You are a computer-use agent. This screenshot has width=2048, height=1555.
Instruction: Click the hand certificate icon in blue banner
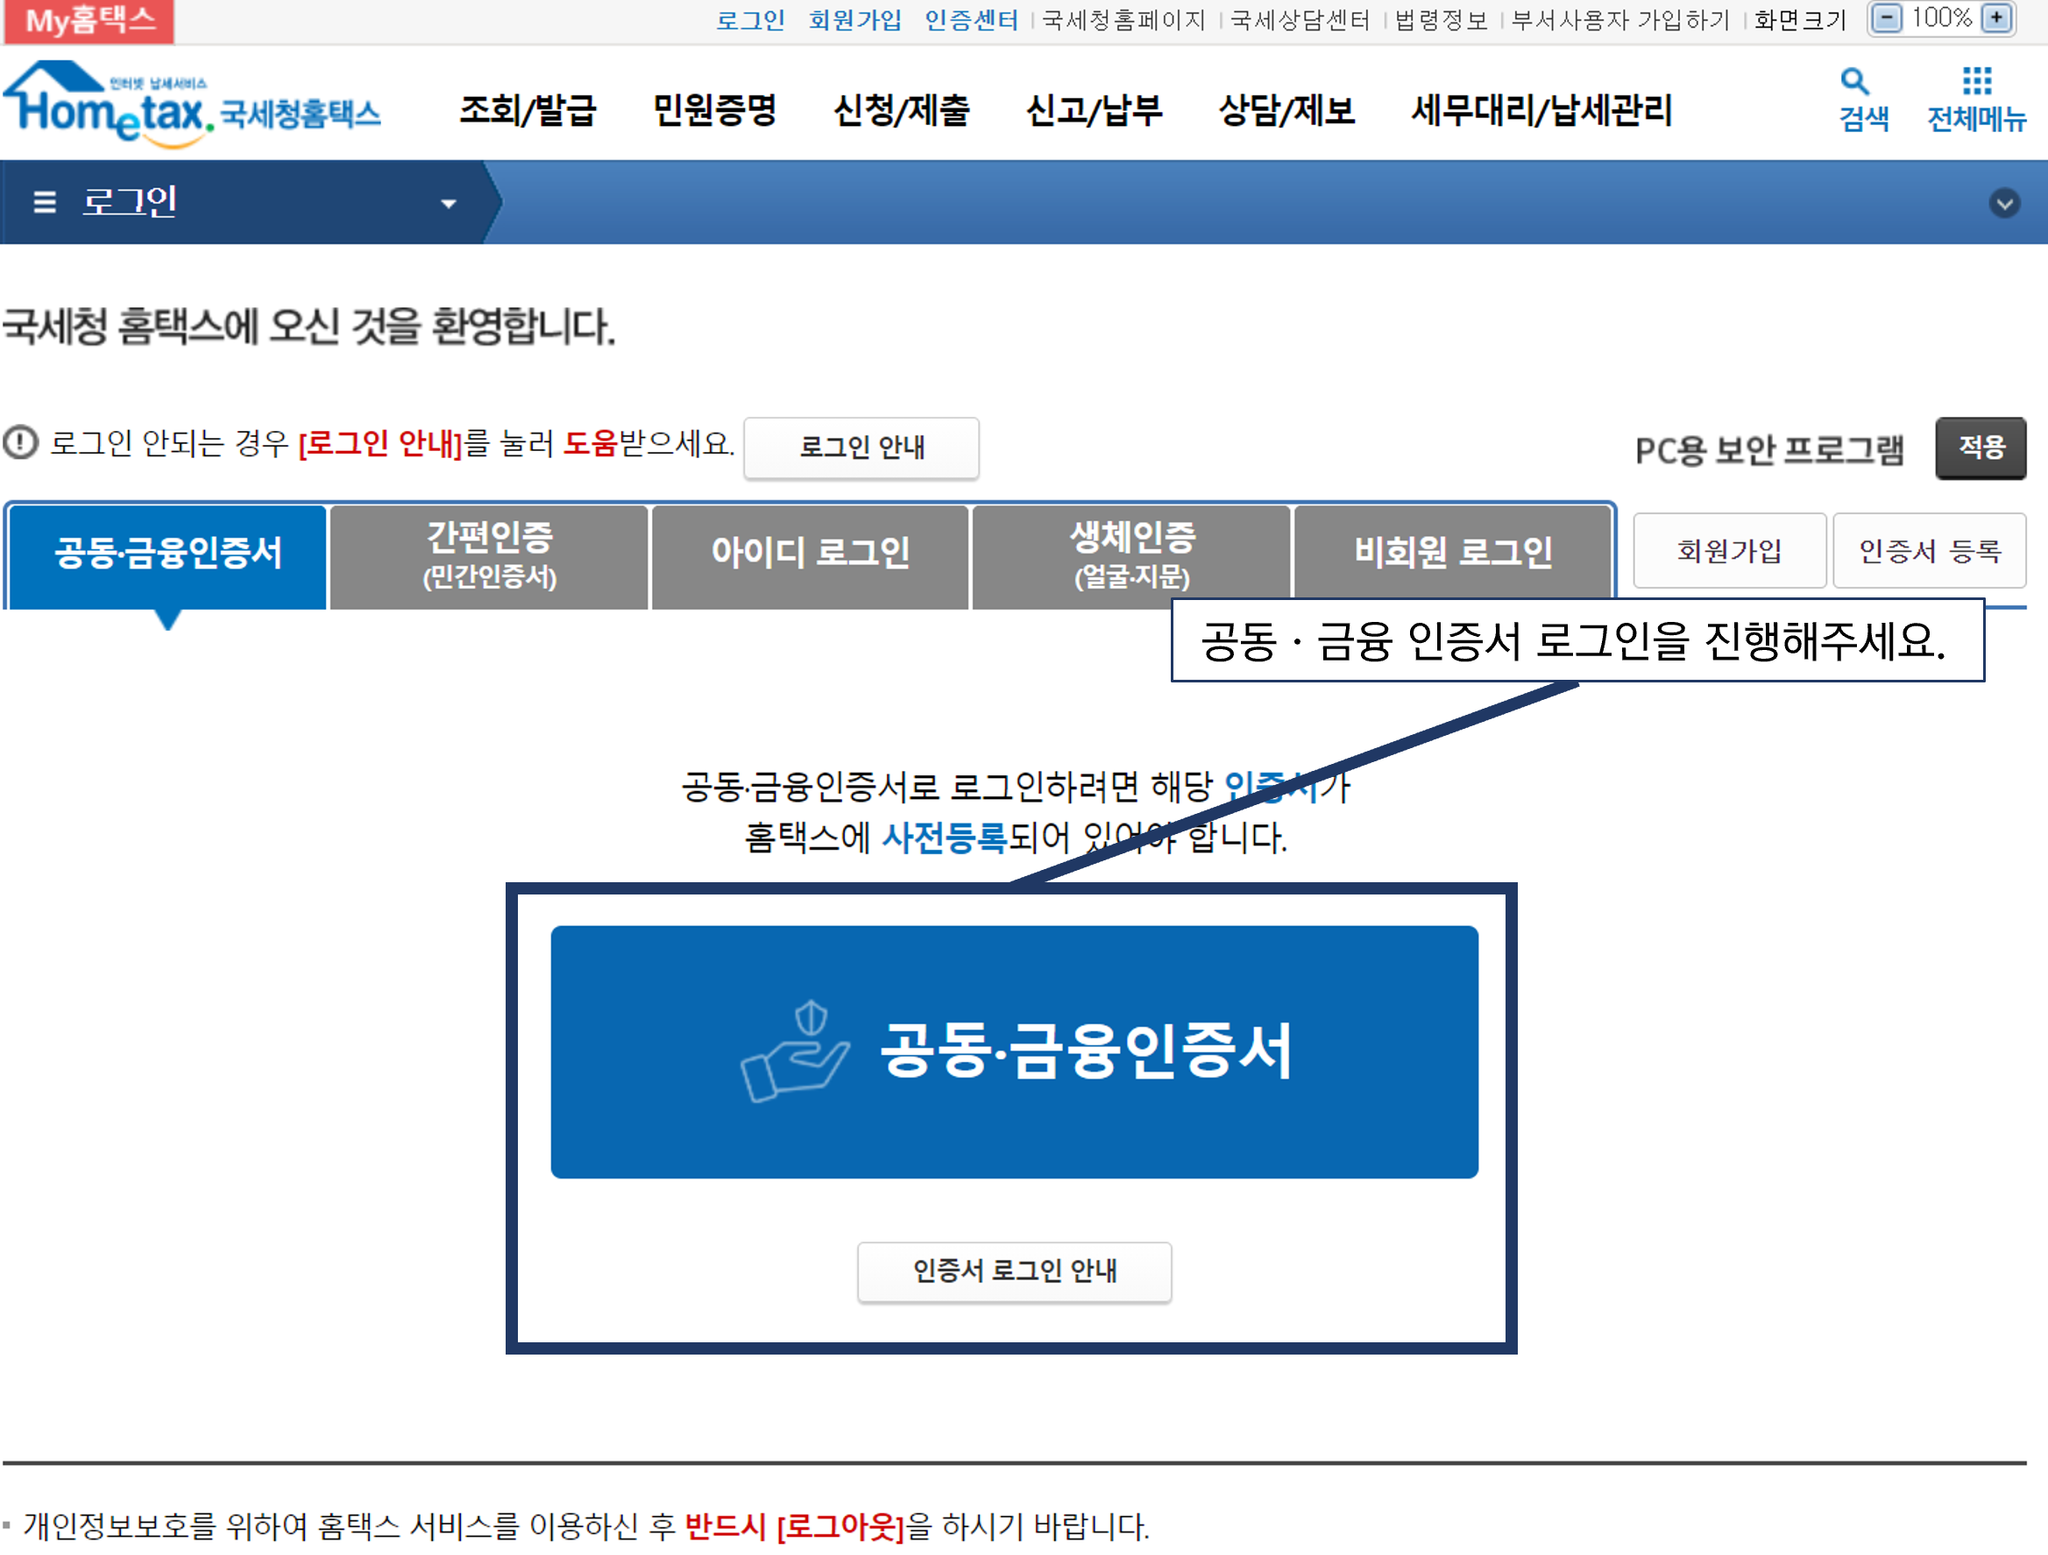[794, 1052]
